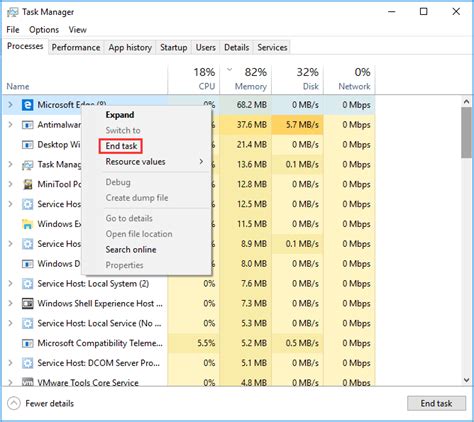Expand the Antimalware process group
Screen dimensions: 474x422
click(x=10, y=125)
